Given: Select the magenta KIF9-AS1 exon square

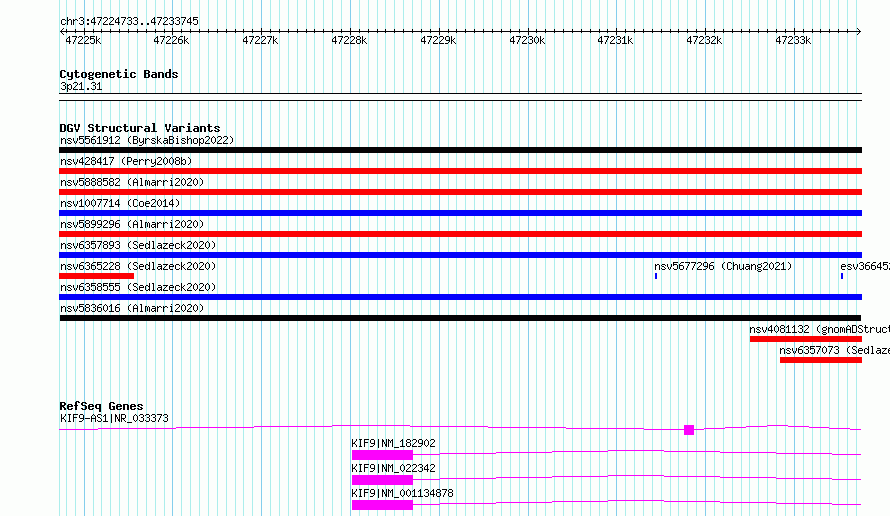Looking at the screenshot, I should [689, 430].
